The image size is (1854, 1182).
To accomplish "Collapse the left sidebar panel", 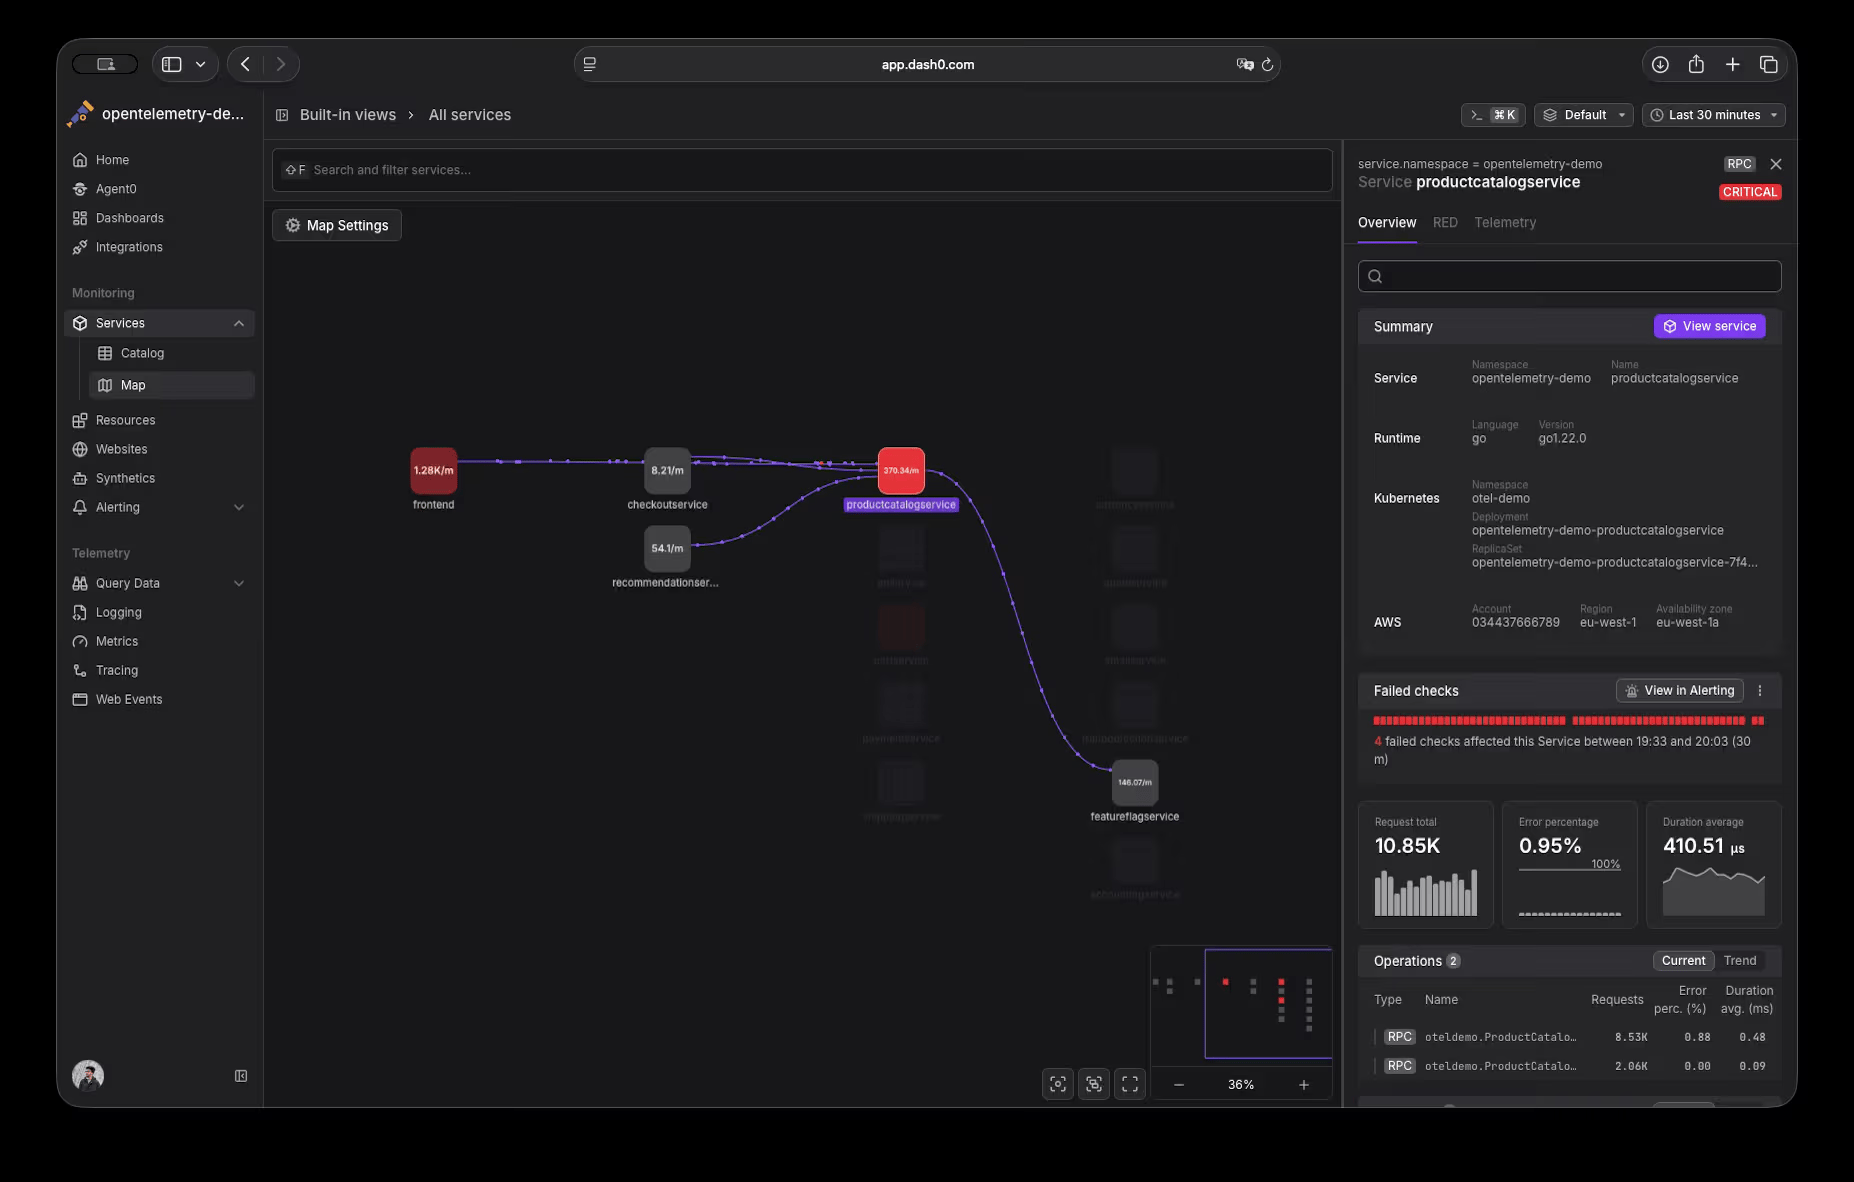I will (240, 1076).
